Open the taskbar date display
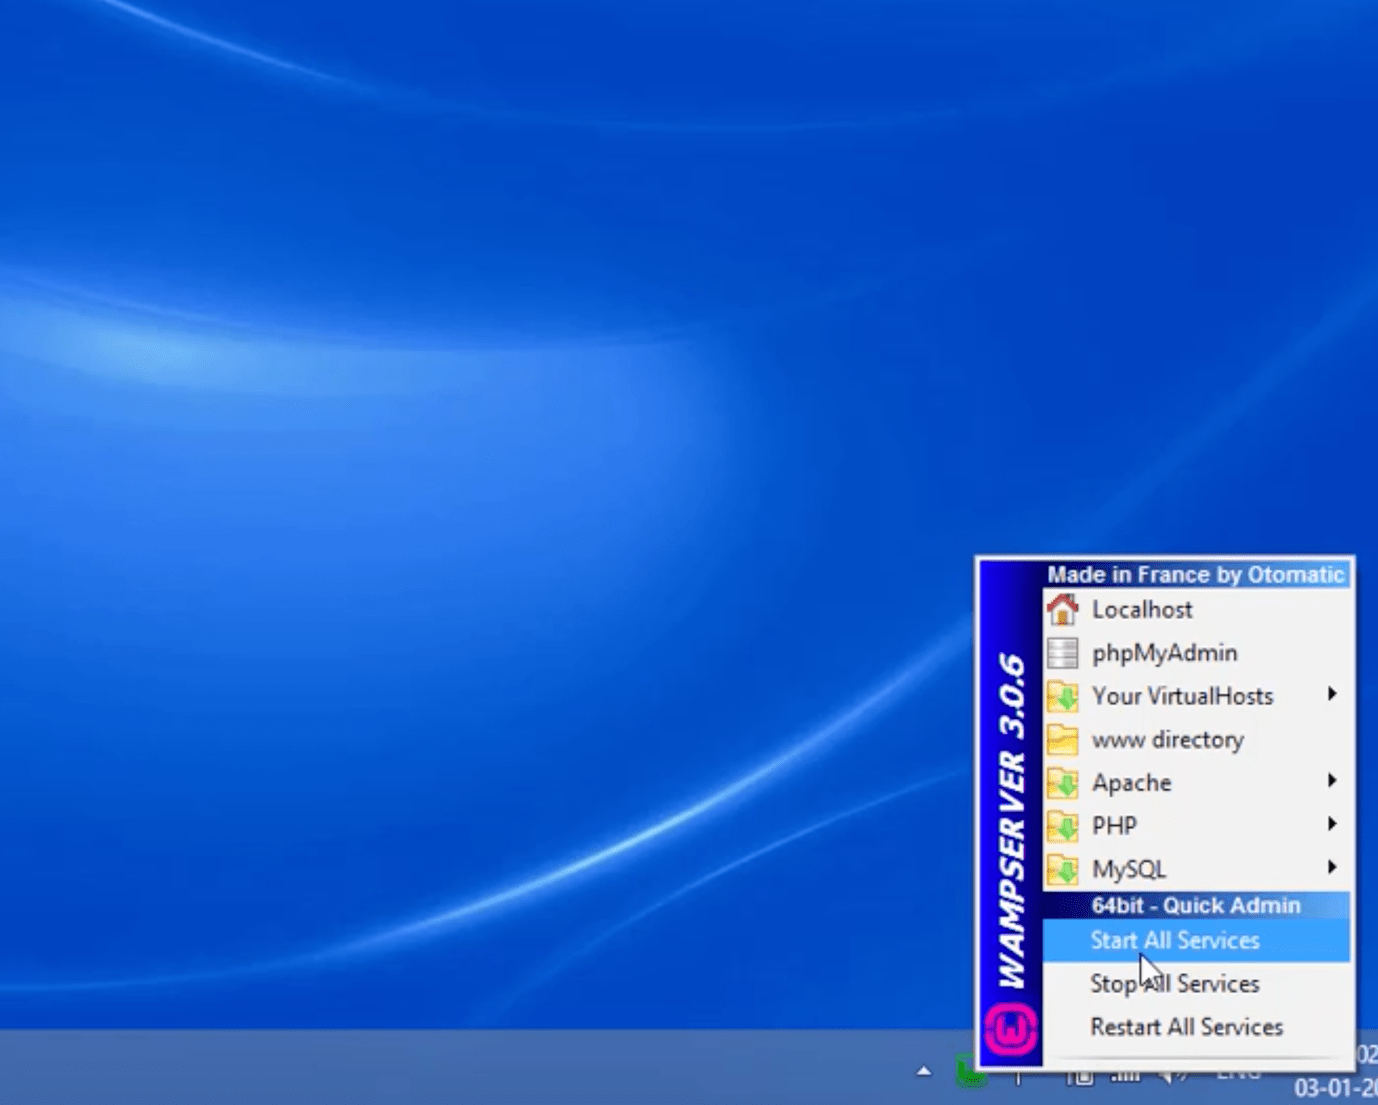Screen dimensions: 1378x1105 click(x=1336, y=1087)
